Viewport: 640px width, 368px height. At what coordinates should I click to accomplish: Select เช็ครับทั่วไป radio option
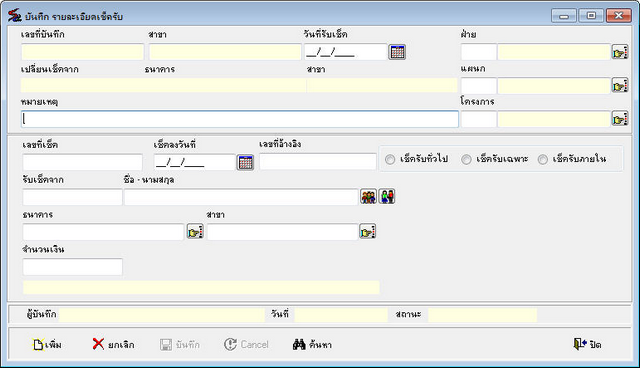click(x=416, y=159)
